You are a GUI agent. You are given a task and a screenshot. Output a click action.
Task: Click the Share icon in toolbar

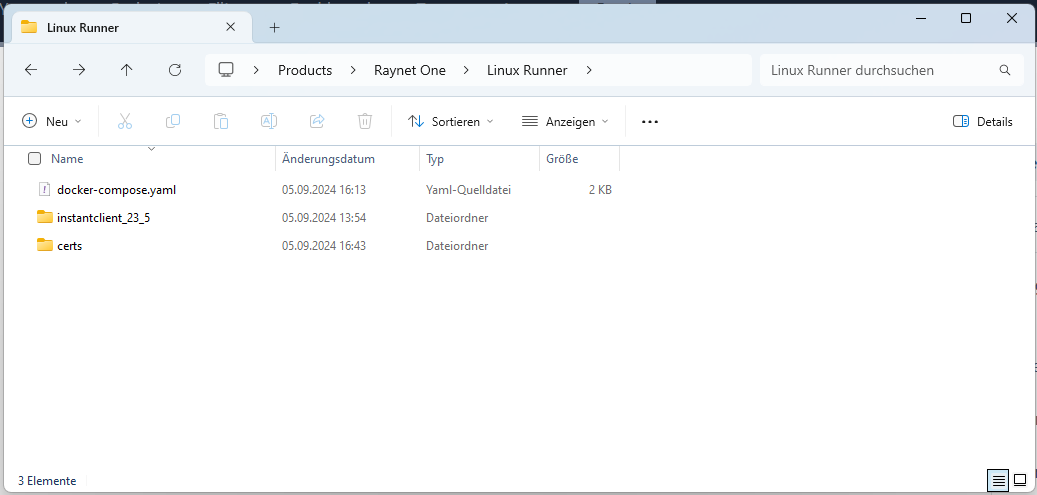[x=317, y=121]
